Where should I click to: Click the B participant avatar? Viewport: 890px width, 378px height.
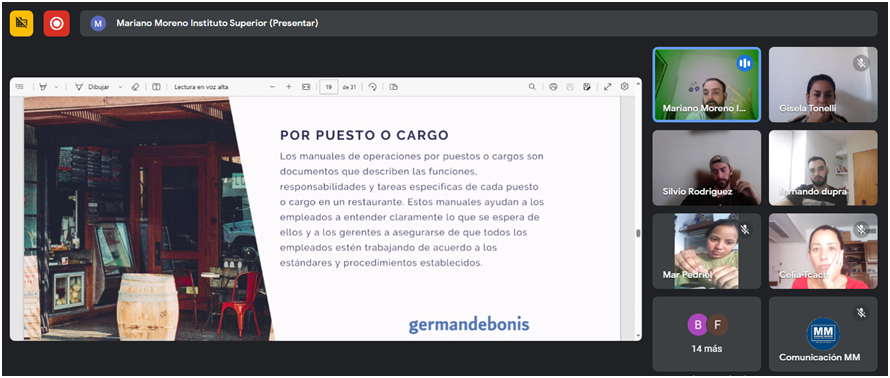click(698, 325)
